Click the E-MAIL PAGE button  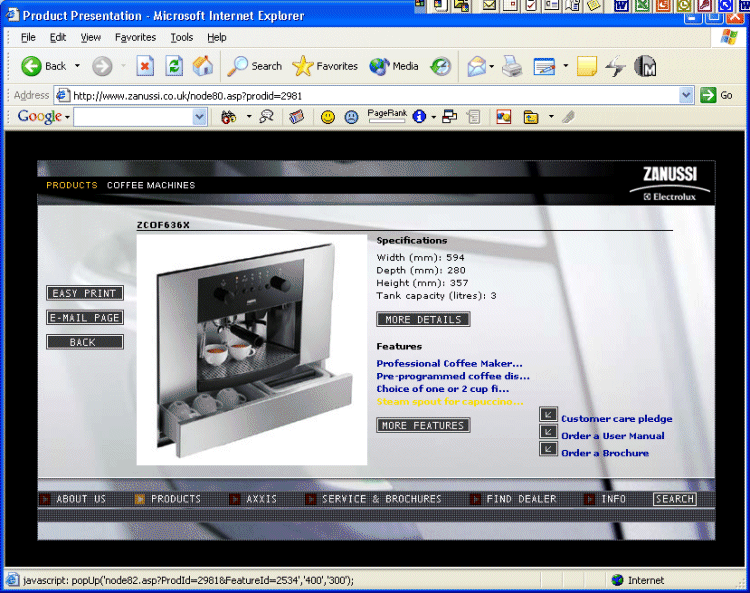tap(85, 318)
